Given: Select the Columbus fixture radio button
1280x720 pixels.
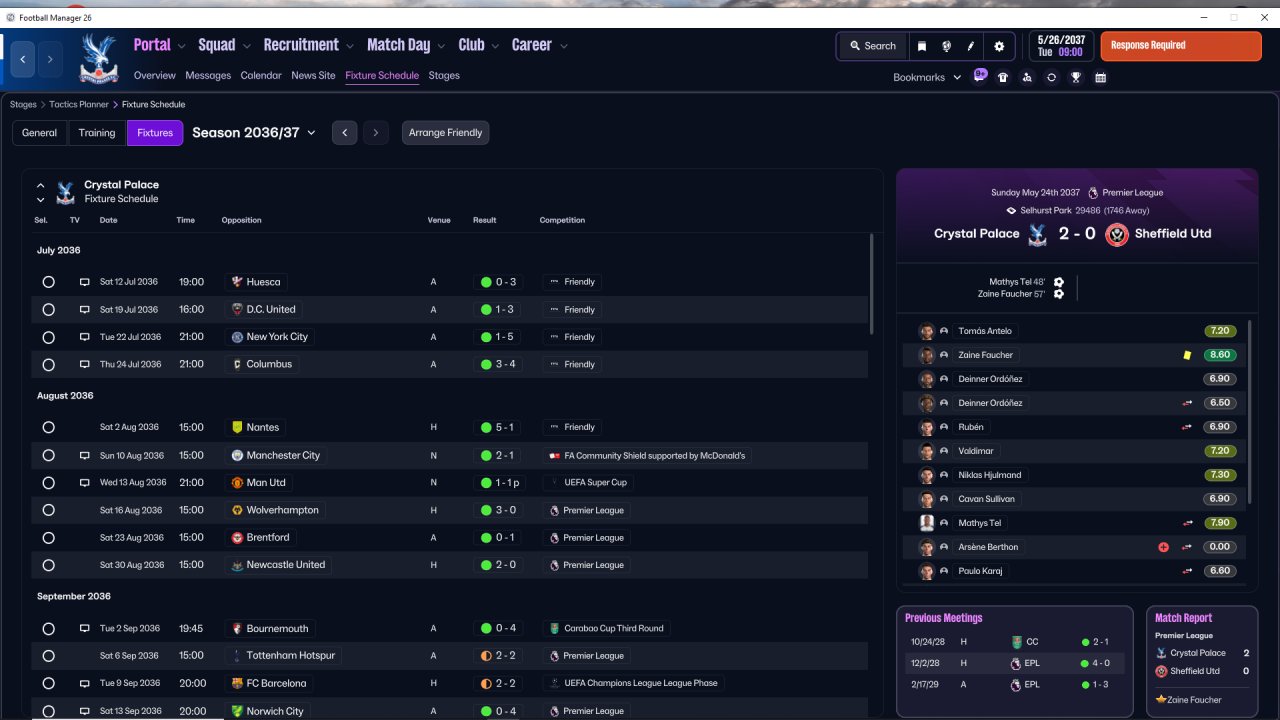Looking at the screenshot, I should 48,365.
